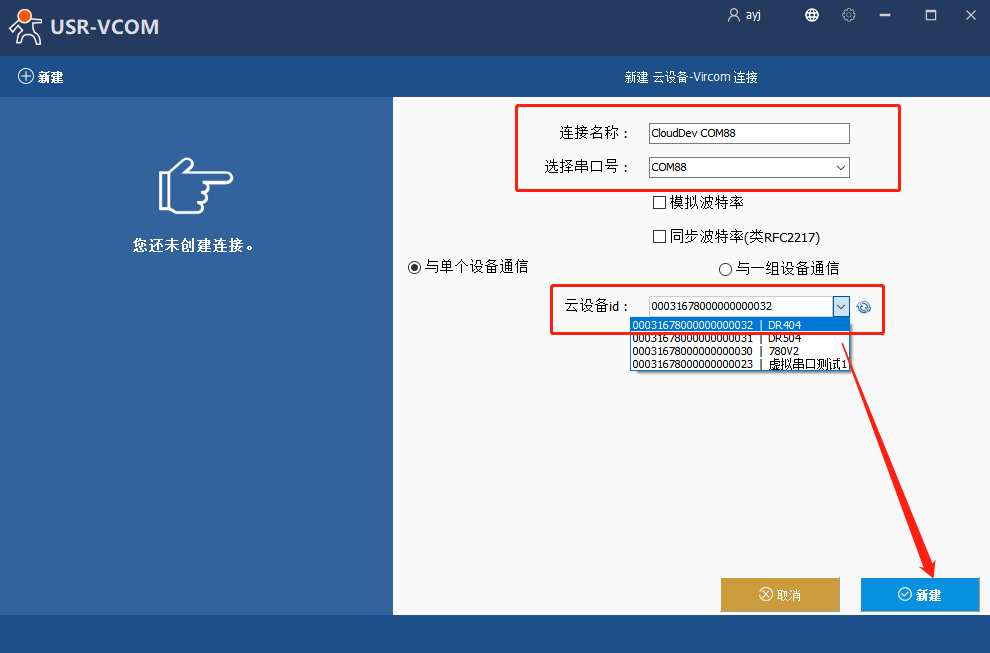Click the USR-VCOM logo icon
The width and height of the screenshot is (990, 653).
pyautogui.click(x=25, y=27)
